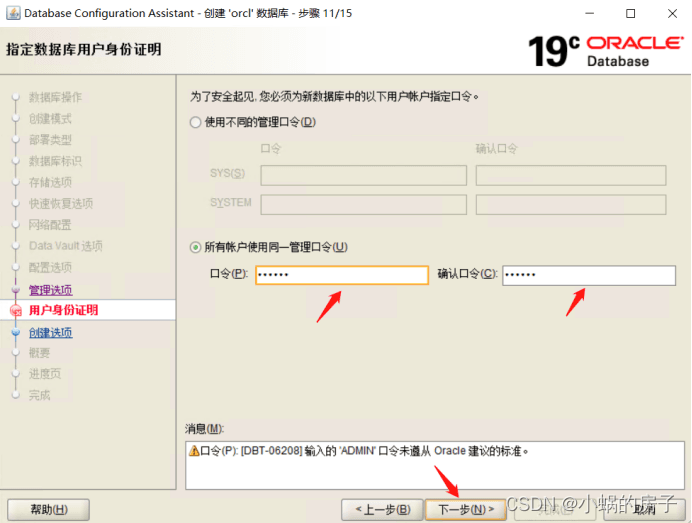Viewport: 692px width, 523px height.
Task: Click the 帮助(H) button
Action: (49, 510)
